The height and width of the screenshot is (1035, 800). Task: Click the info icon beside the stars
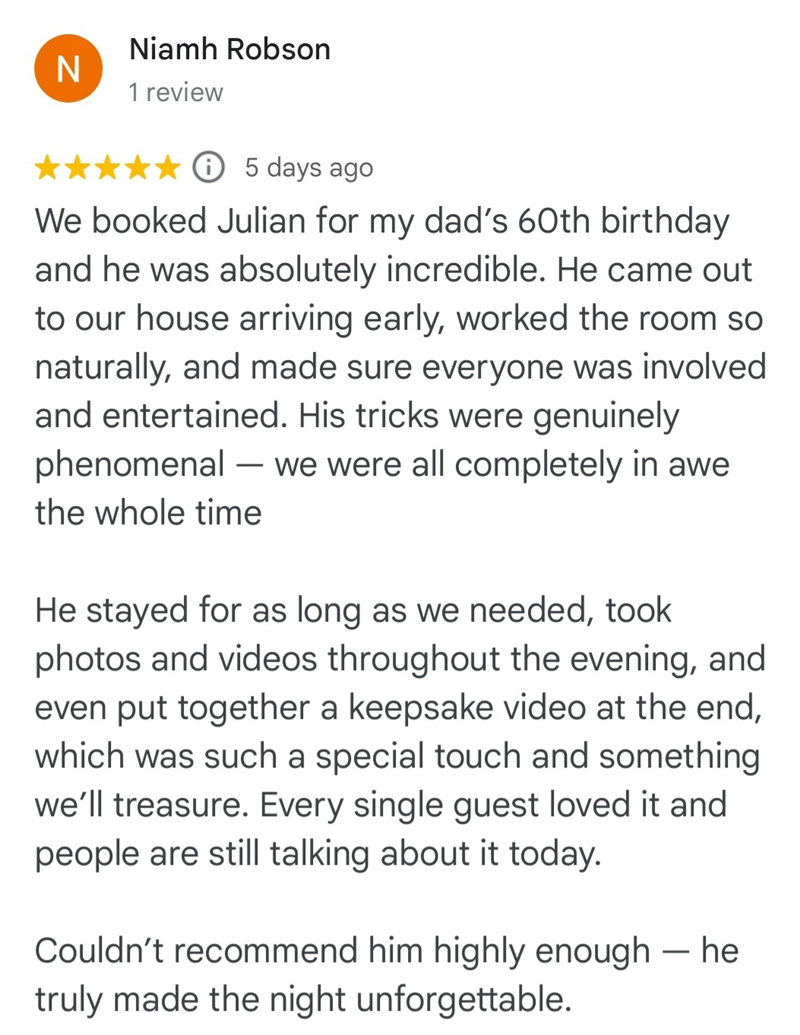pyautogui.click(x=207, y=168)
